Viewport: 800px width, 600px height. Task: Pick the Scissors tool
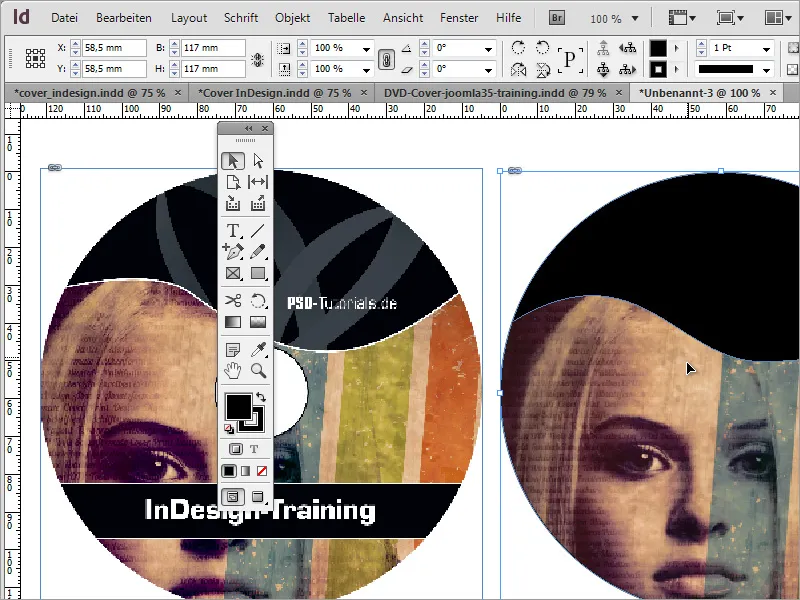pyautogui.click(x=233, y=301)
